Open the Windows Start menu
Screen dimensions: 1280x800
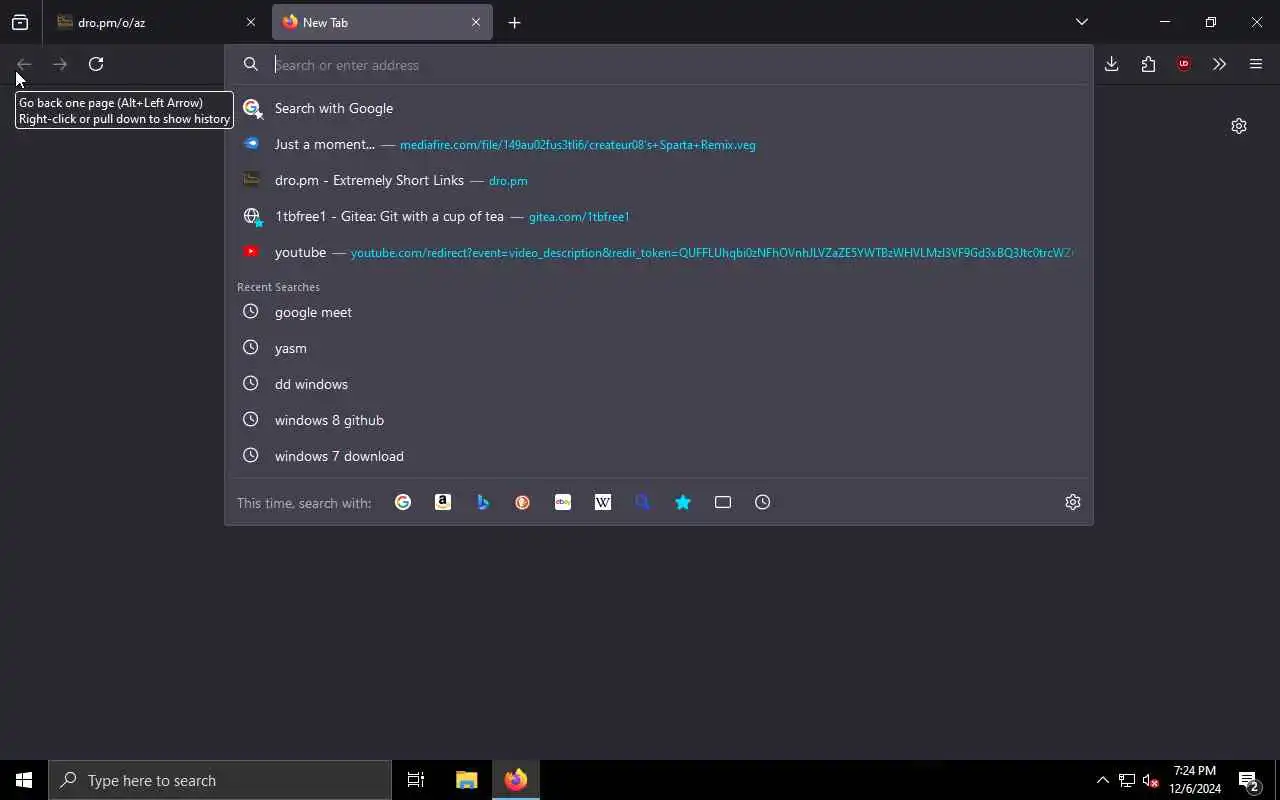pos(24,780)
